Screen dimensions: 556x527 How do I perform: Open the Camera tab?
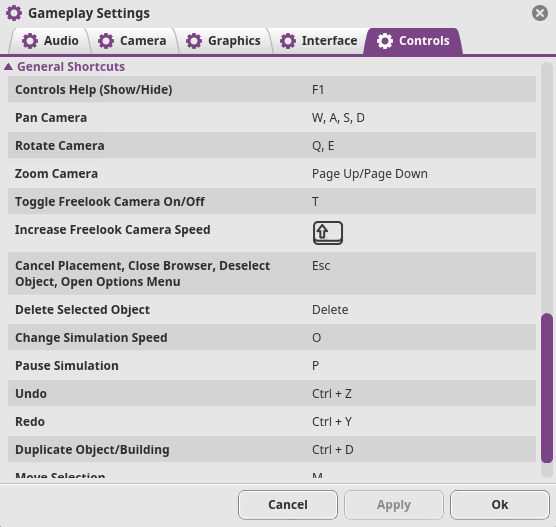pyautogui.click(x=132, y=41)
